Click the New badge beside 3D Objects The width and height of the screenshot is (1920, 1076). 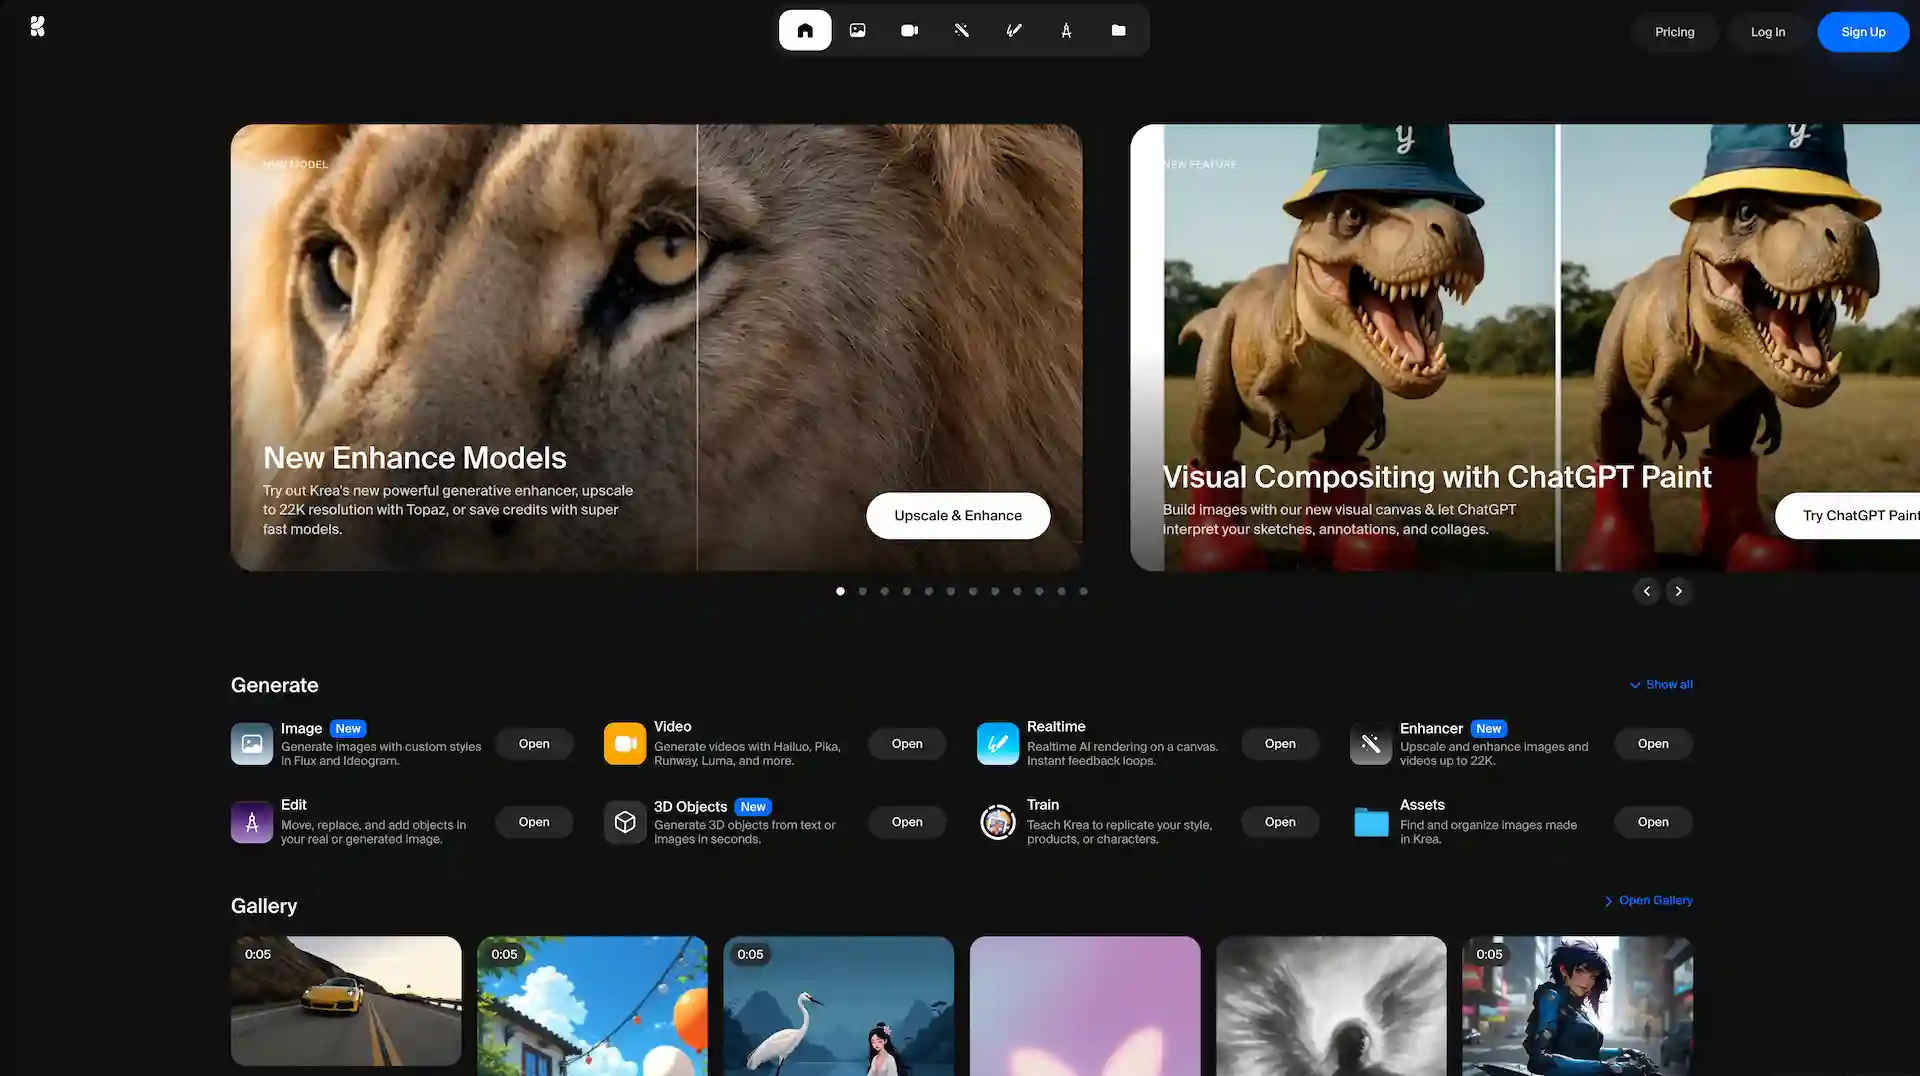[x=753, y=807]
